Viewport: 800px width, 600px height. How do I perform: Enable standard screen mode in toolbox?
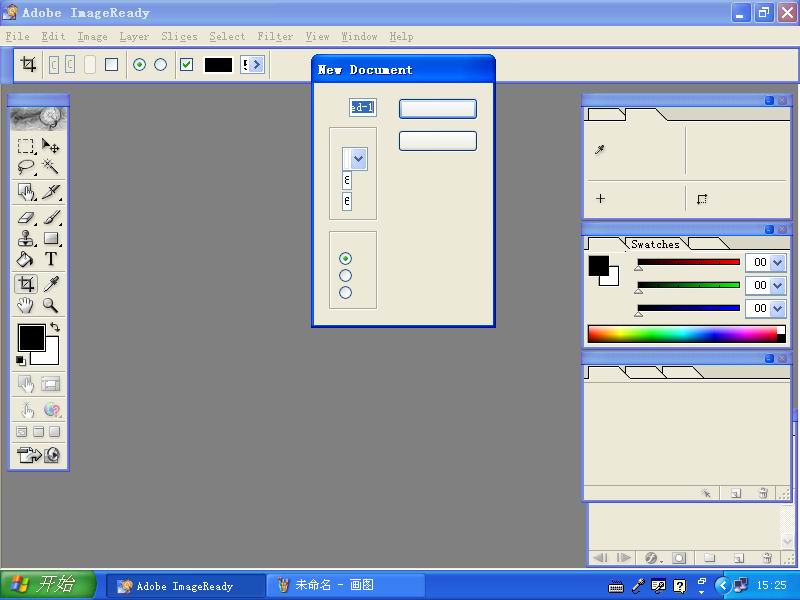tap(21, 432)
